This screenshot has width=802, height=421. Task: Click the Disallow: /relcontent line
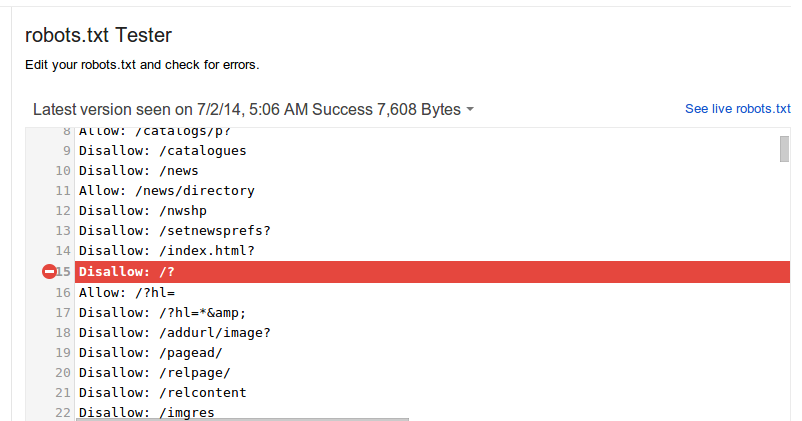[162, 392]
